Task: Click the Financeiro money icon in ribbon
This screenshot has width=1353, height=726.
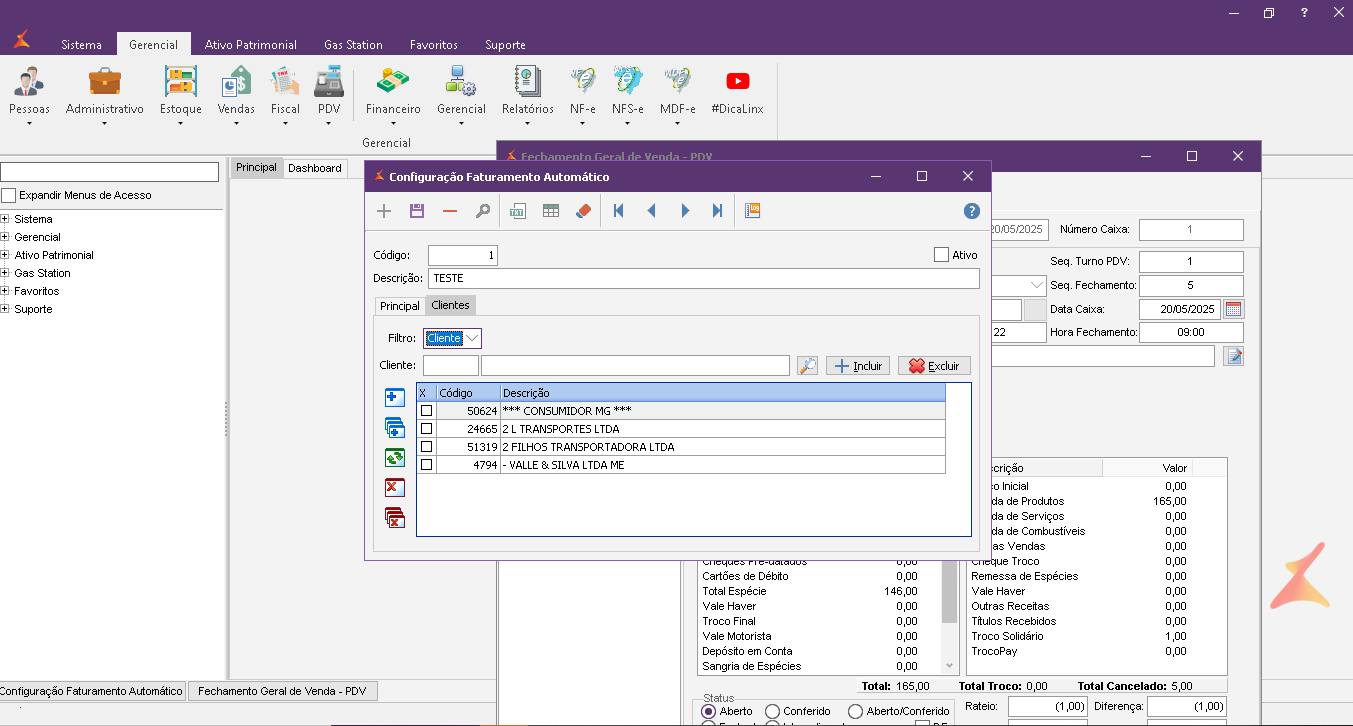Action: pos(393,83)
